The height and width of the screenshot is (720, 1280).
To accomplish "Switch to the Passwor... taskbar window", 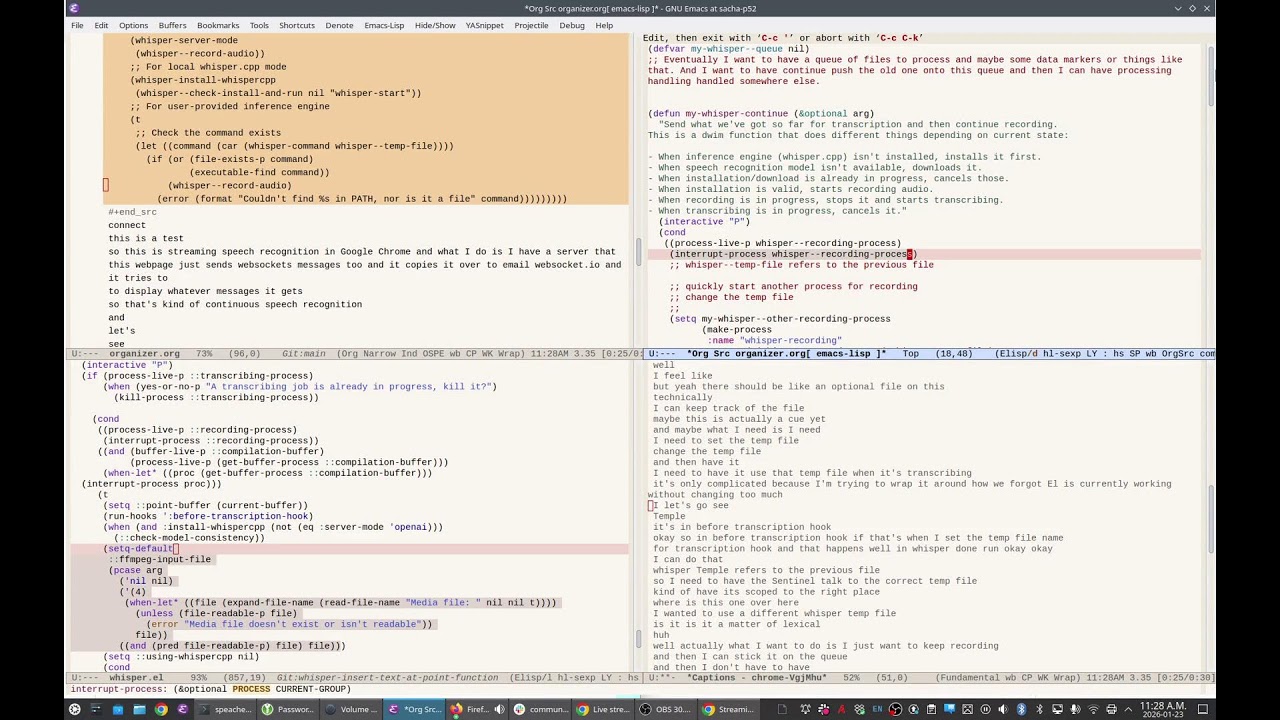I will point(288,709).
